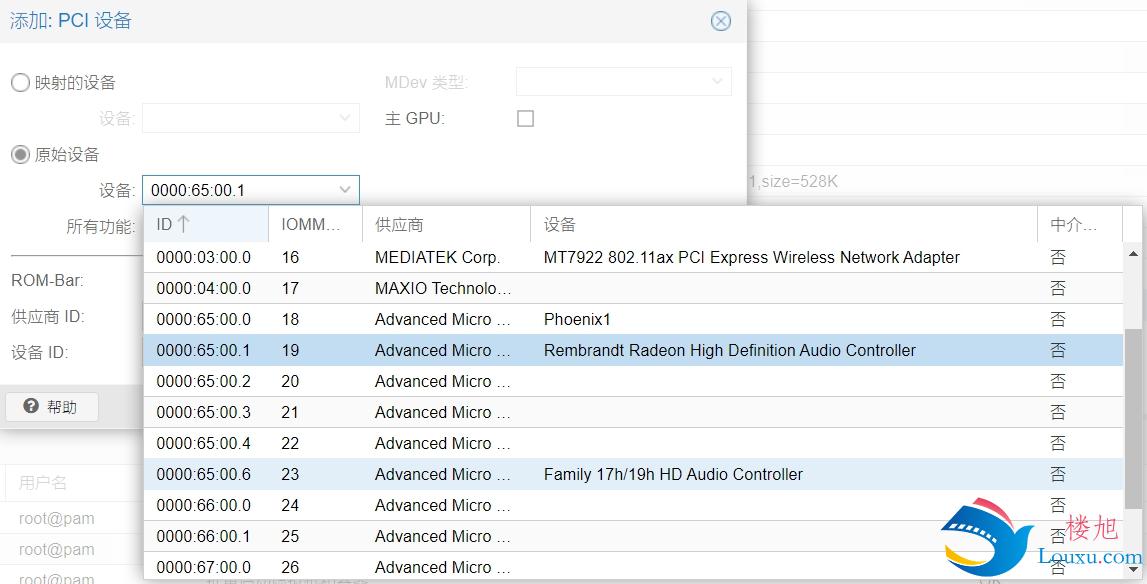Select device row 0000:66:00.1
1147x584 pixels.
[633, 536]
